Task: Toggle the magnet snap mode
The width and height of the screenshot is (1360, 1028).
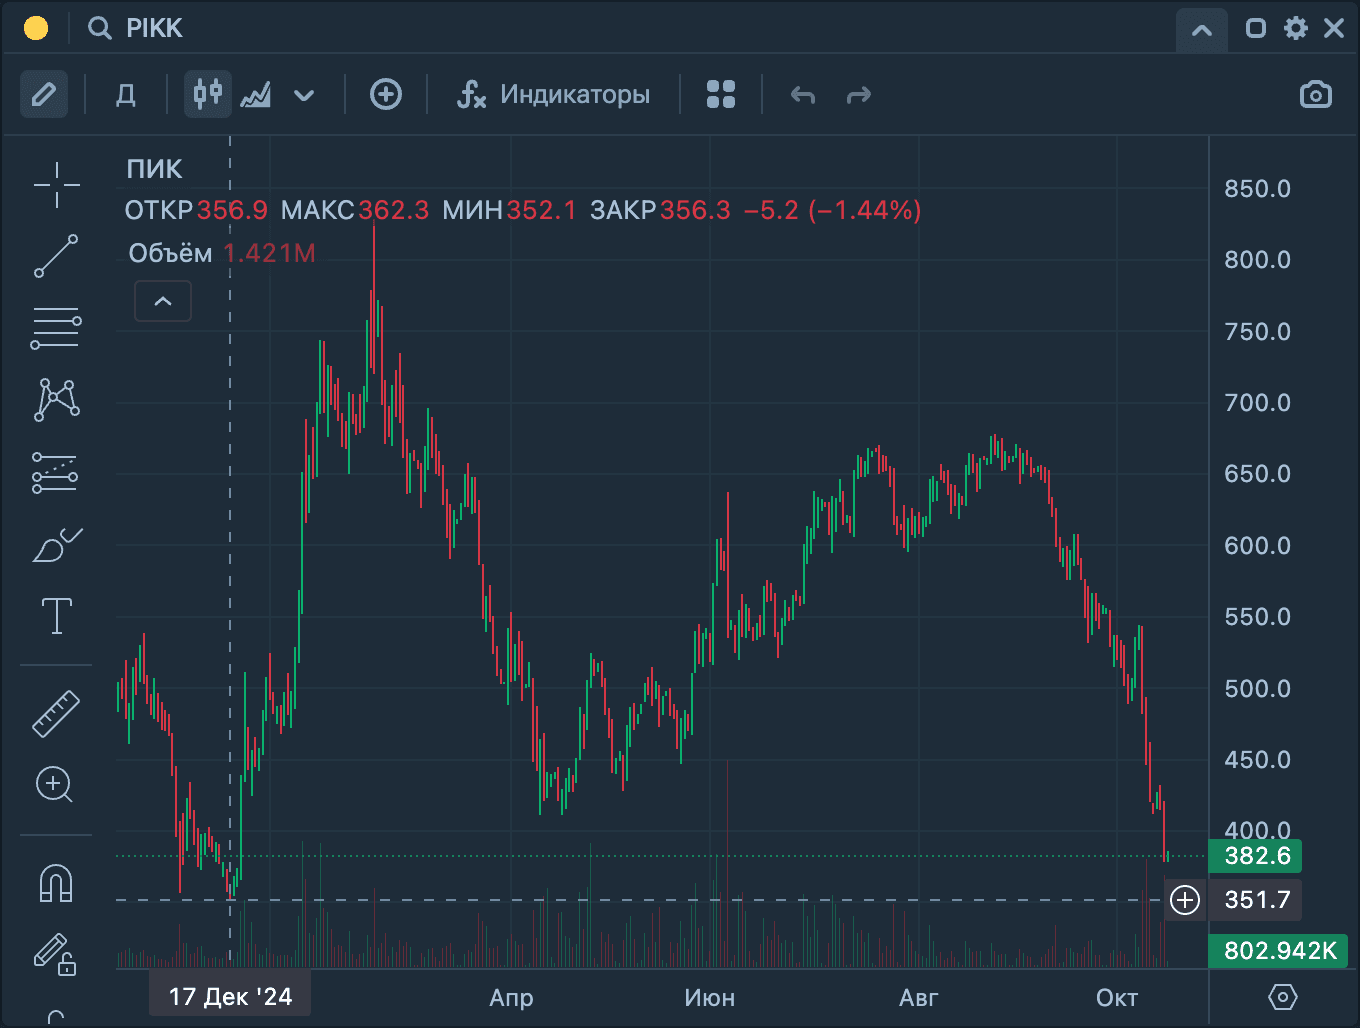Action: pos(56,883)
